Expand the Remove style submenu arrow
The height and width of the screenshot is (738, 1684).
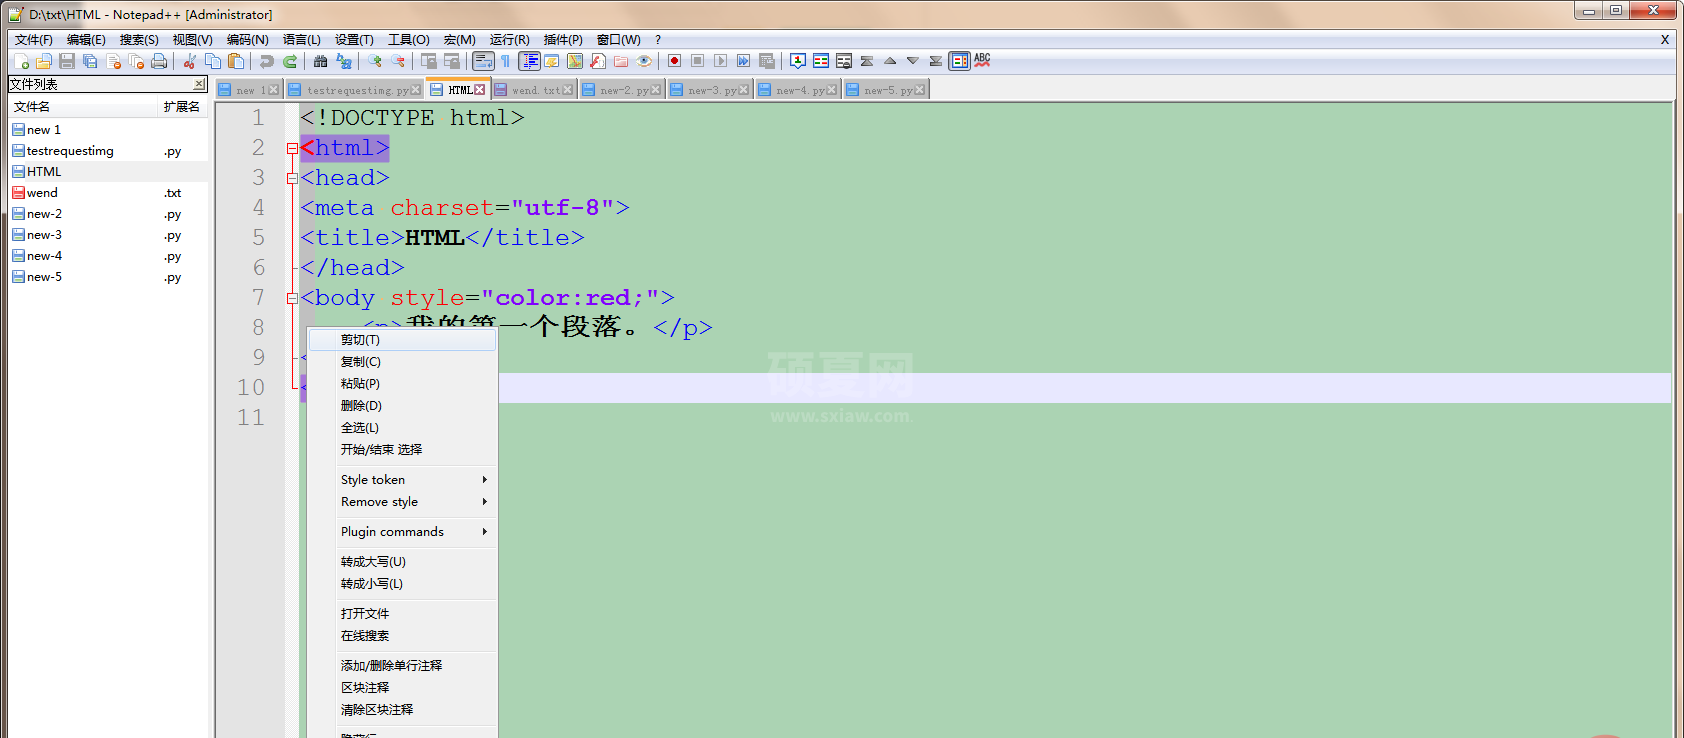click(x=485, y=502)
